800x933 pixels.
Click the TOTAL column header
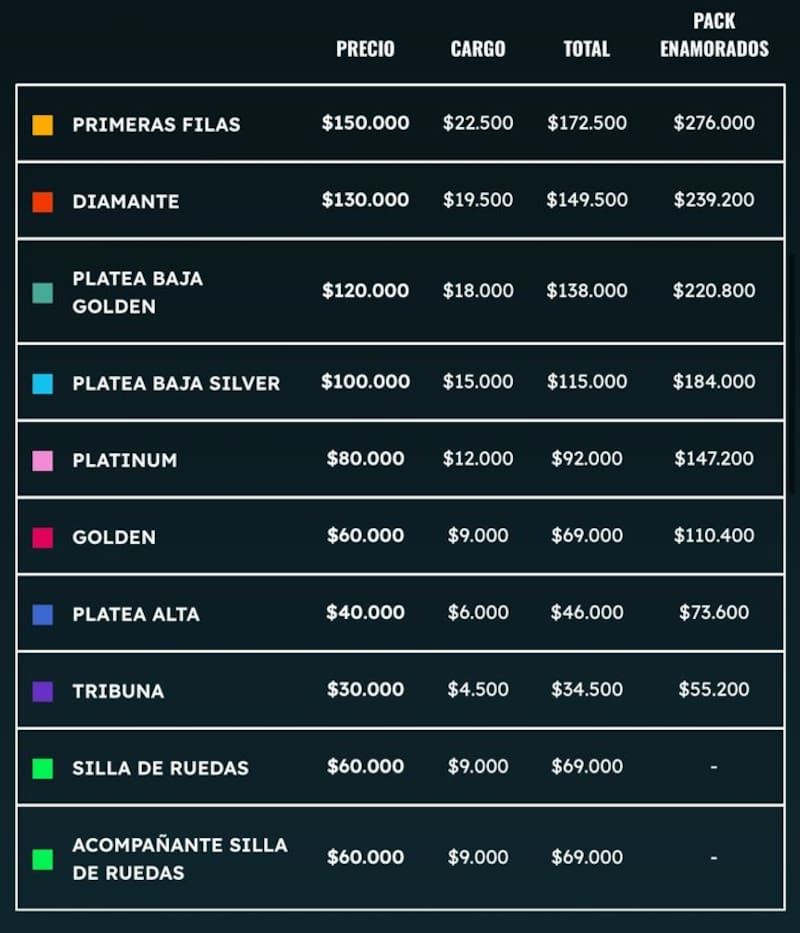[586, 49]
